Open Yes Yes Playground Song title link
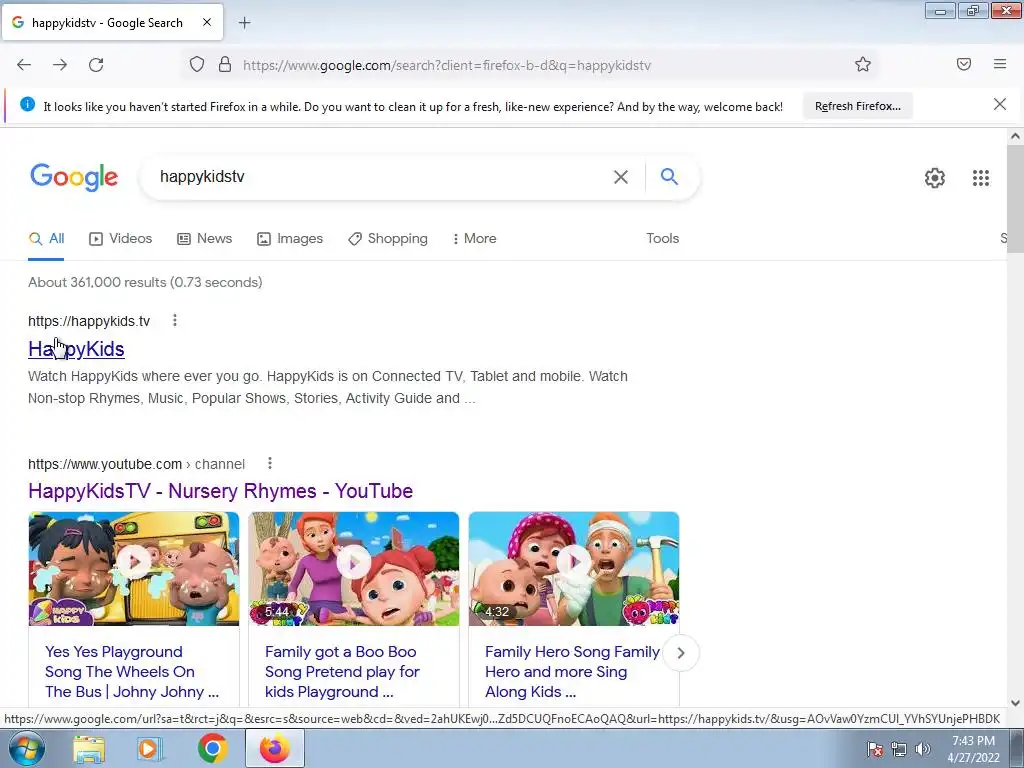The width and height of the screenshot is (1024, 768). click(132, 671)
